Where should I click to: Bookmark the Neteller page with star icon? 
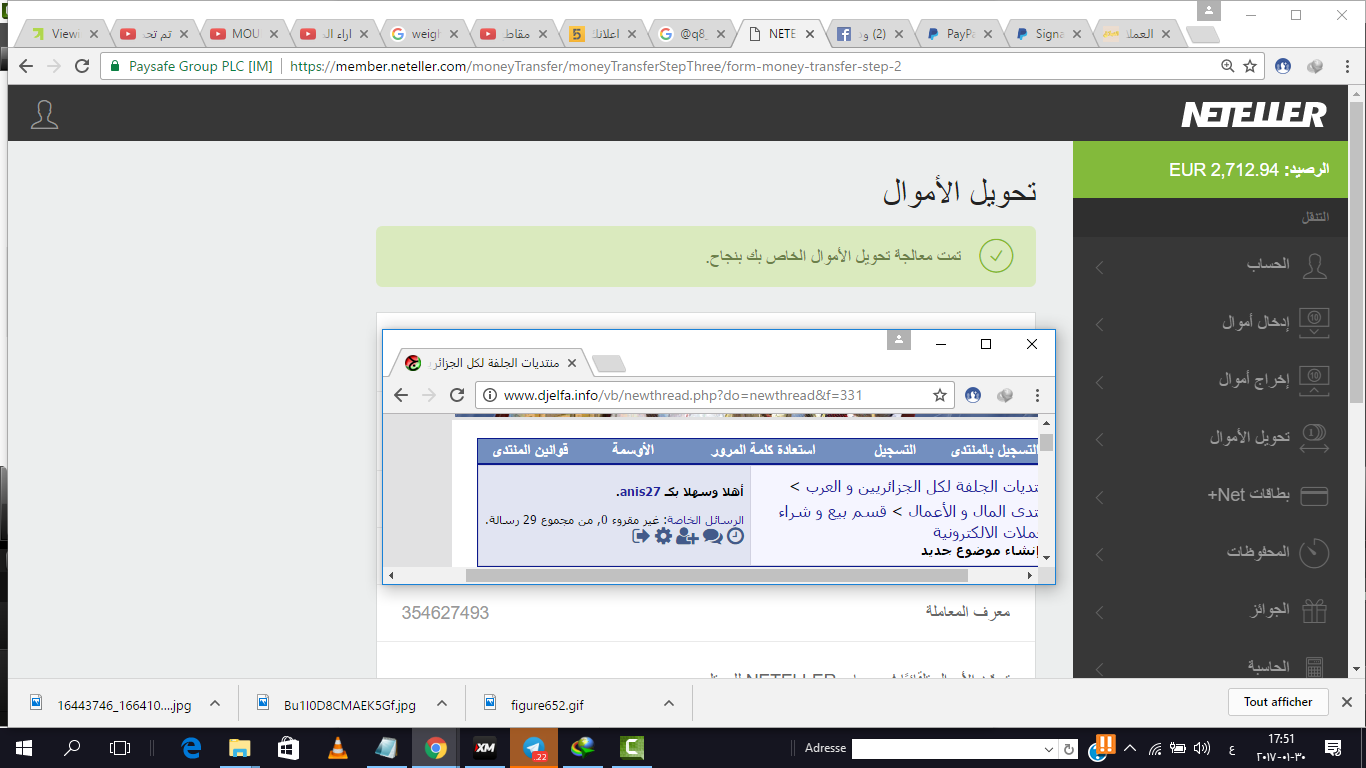point(1250,66)
